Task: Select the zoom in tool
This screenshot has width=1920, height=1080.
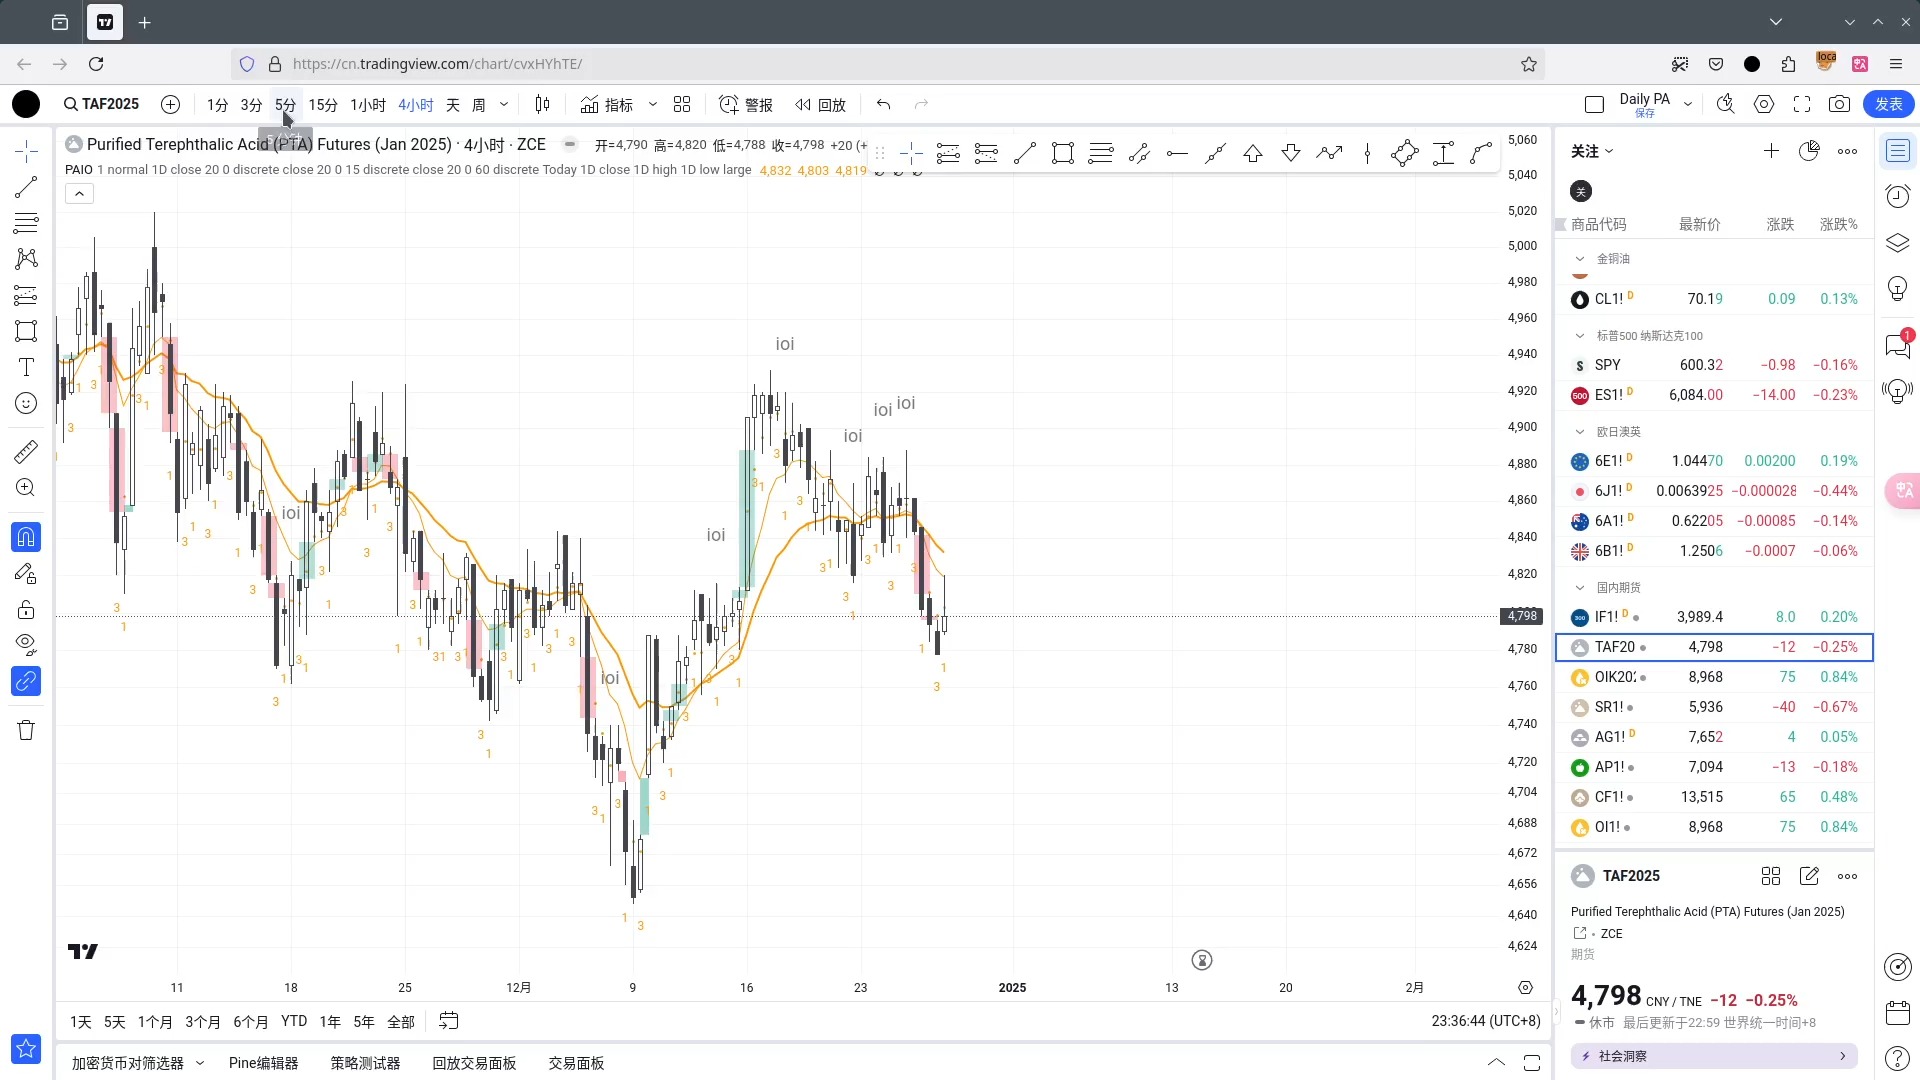Action: click(26, 488)
